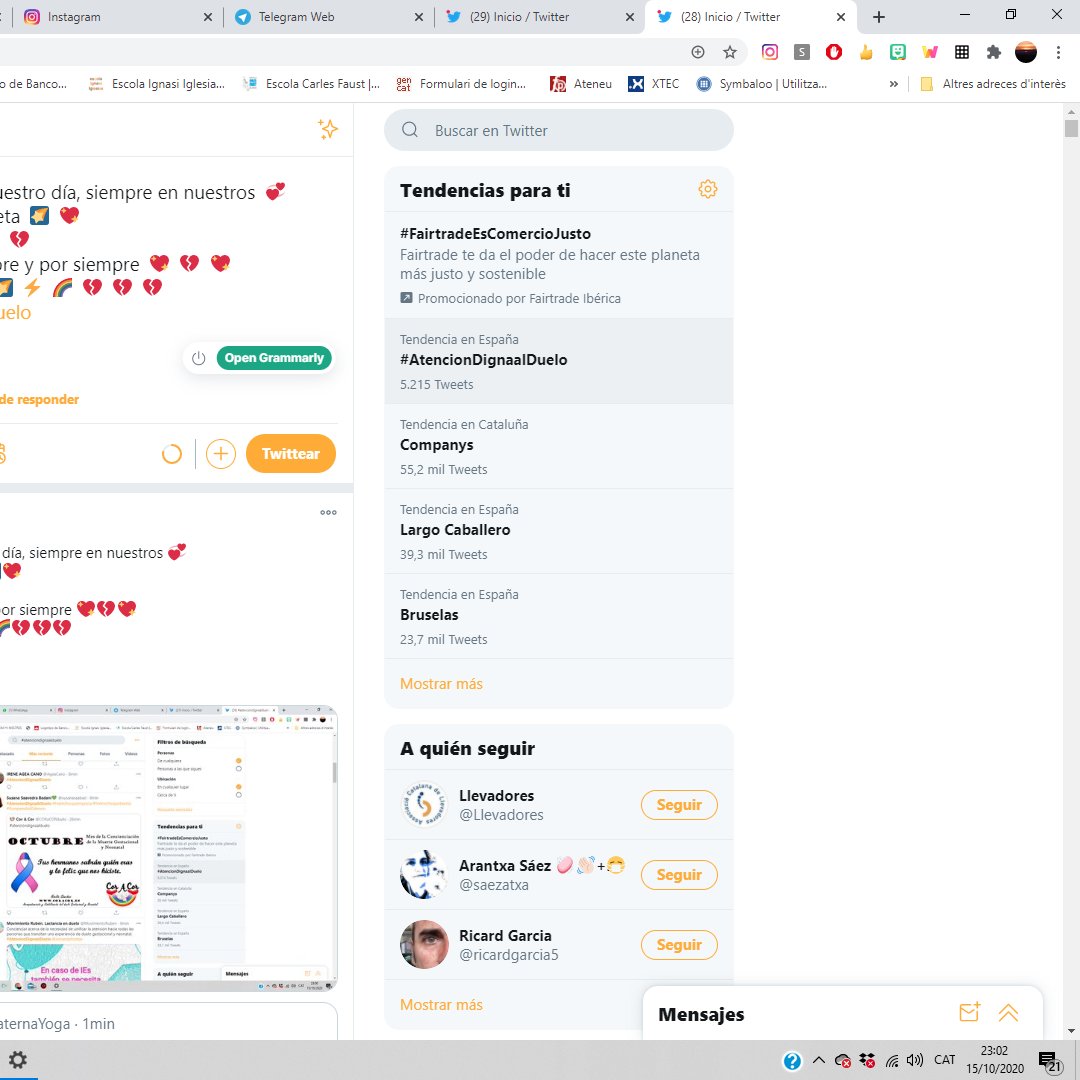Open the Escola Carles Faust bookmark
The height and width of the screenshot is (1080, 1080).
[x=312, y=84]
